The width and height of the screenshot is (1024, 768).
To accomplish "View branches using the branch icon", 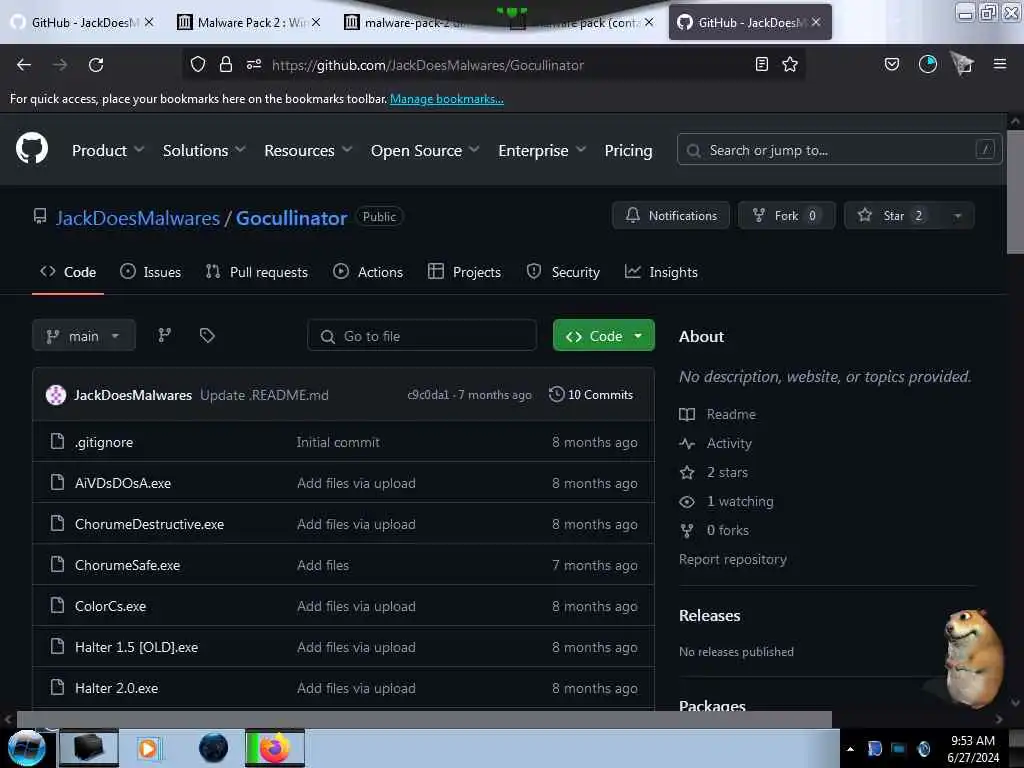I will [165, 335].
